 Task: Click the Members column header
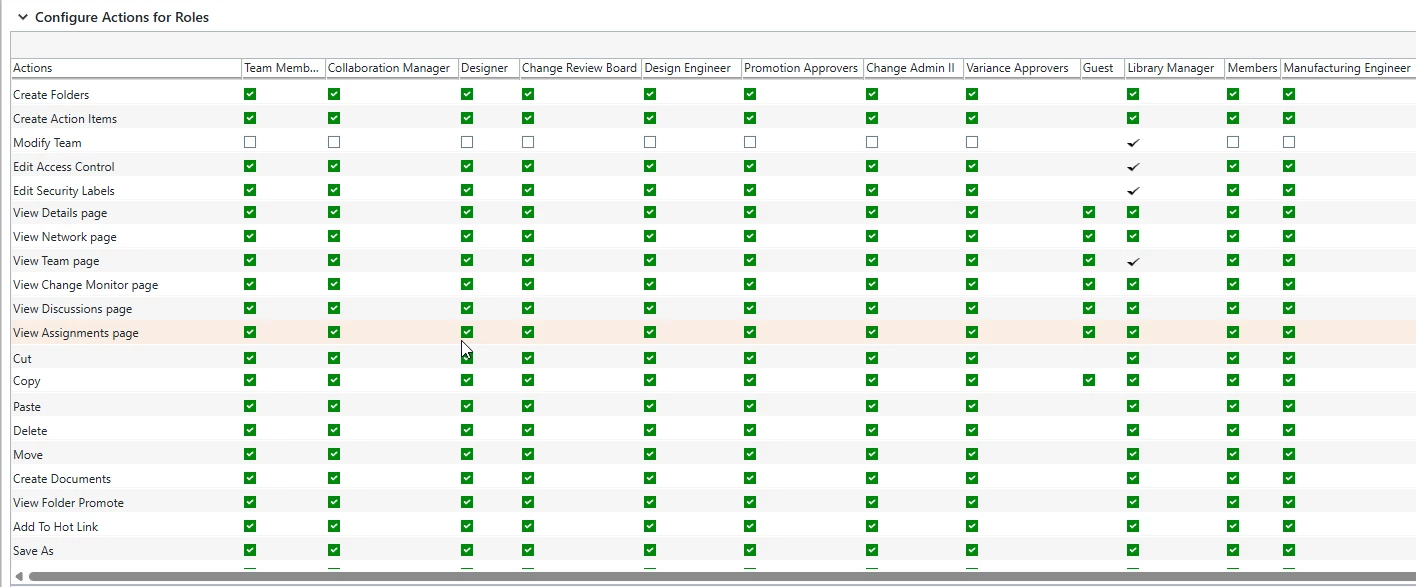tap(1252, 68)
